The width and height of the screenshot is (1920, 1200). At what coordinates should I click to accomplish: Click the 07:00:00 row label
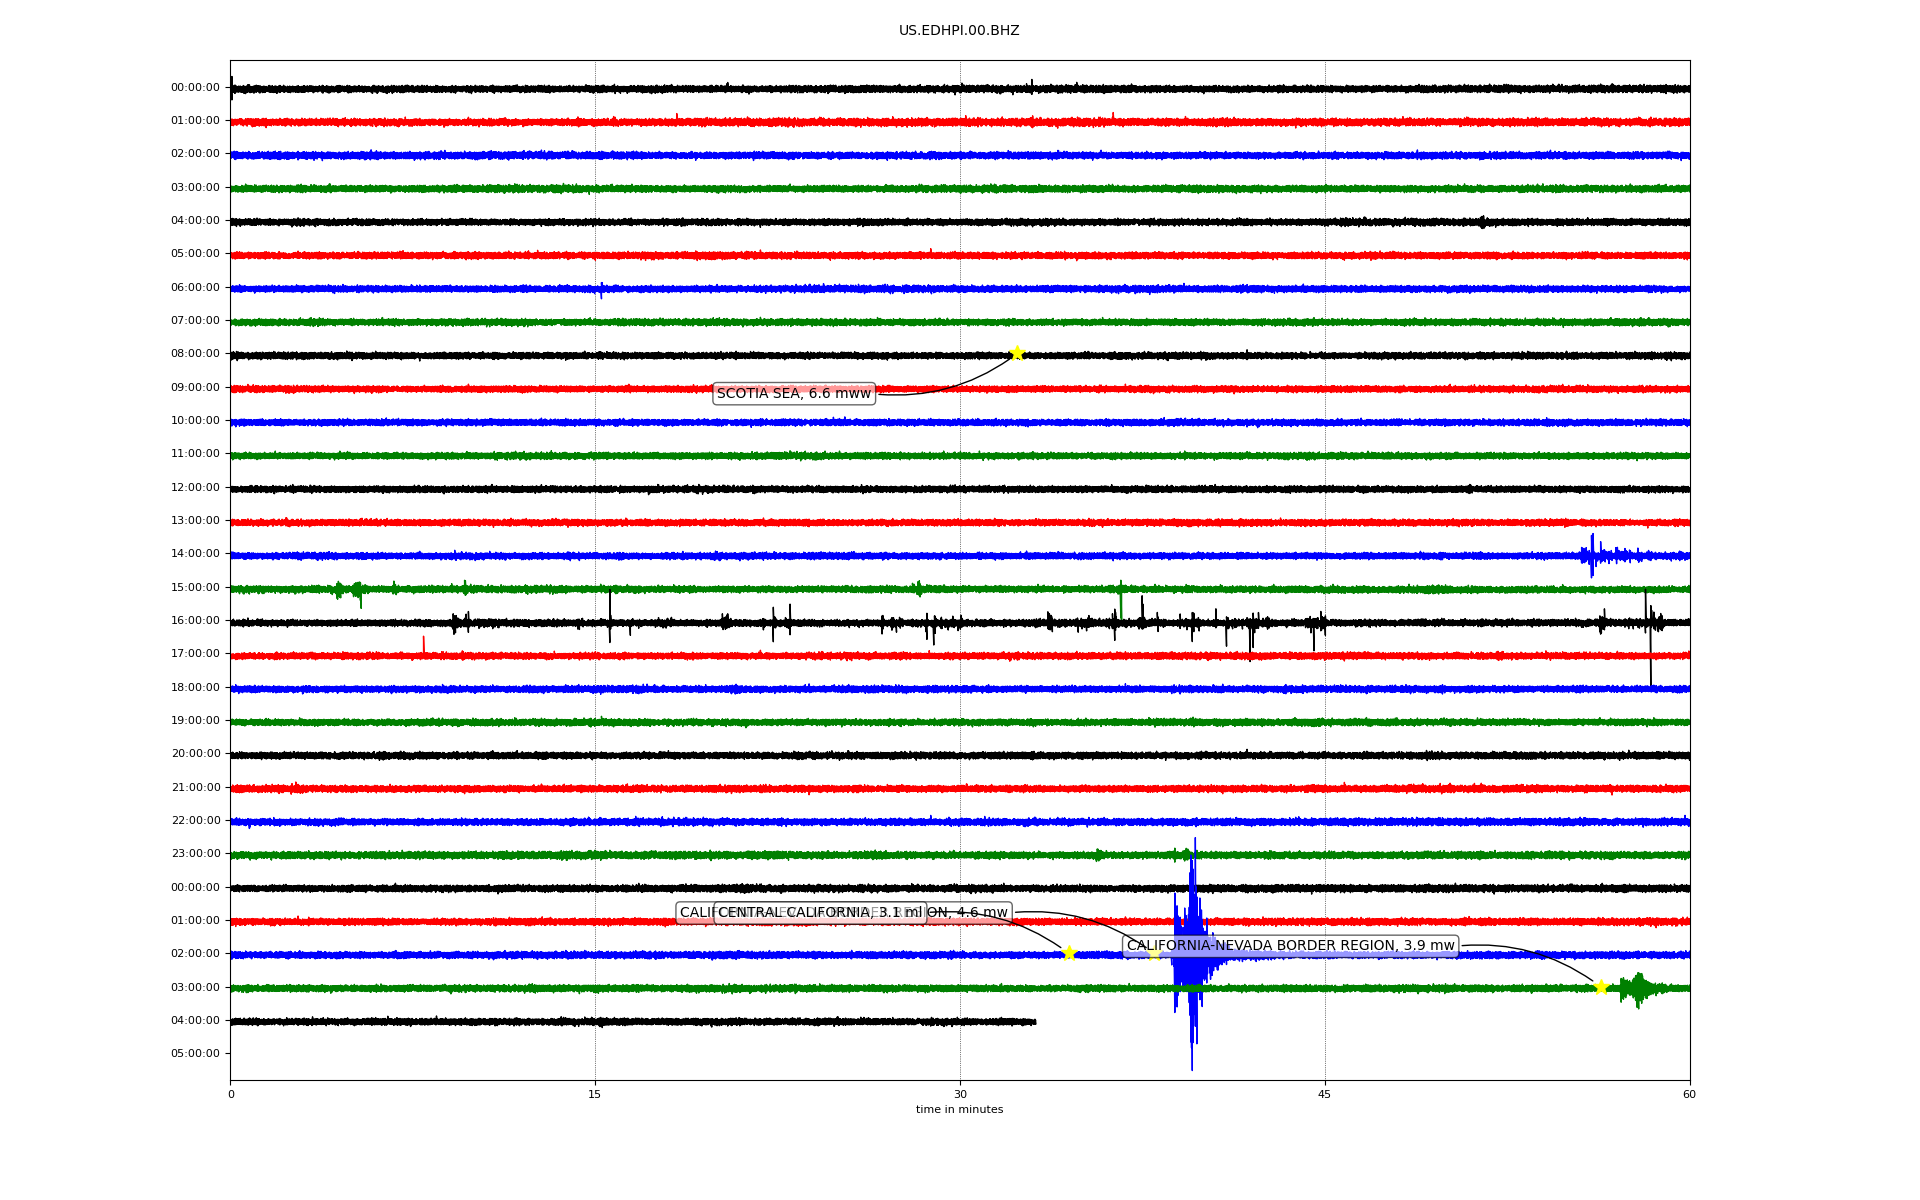(x=195, y=321)
